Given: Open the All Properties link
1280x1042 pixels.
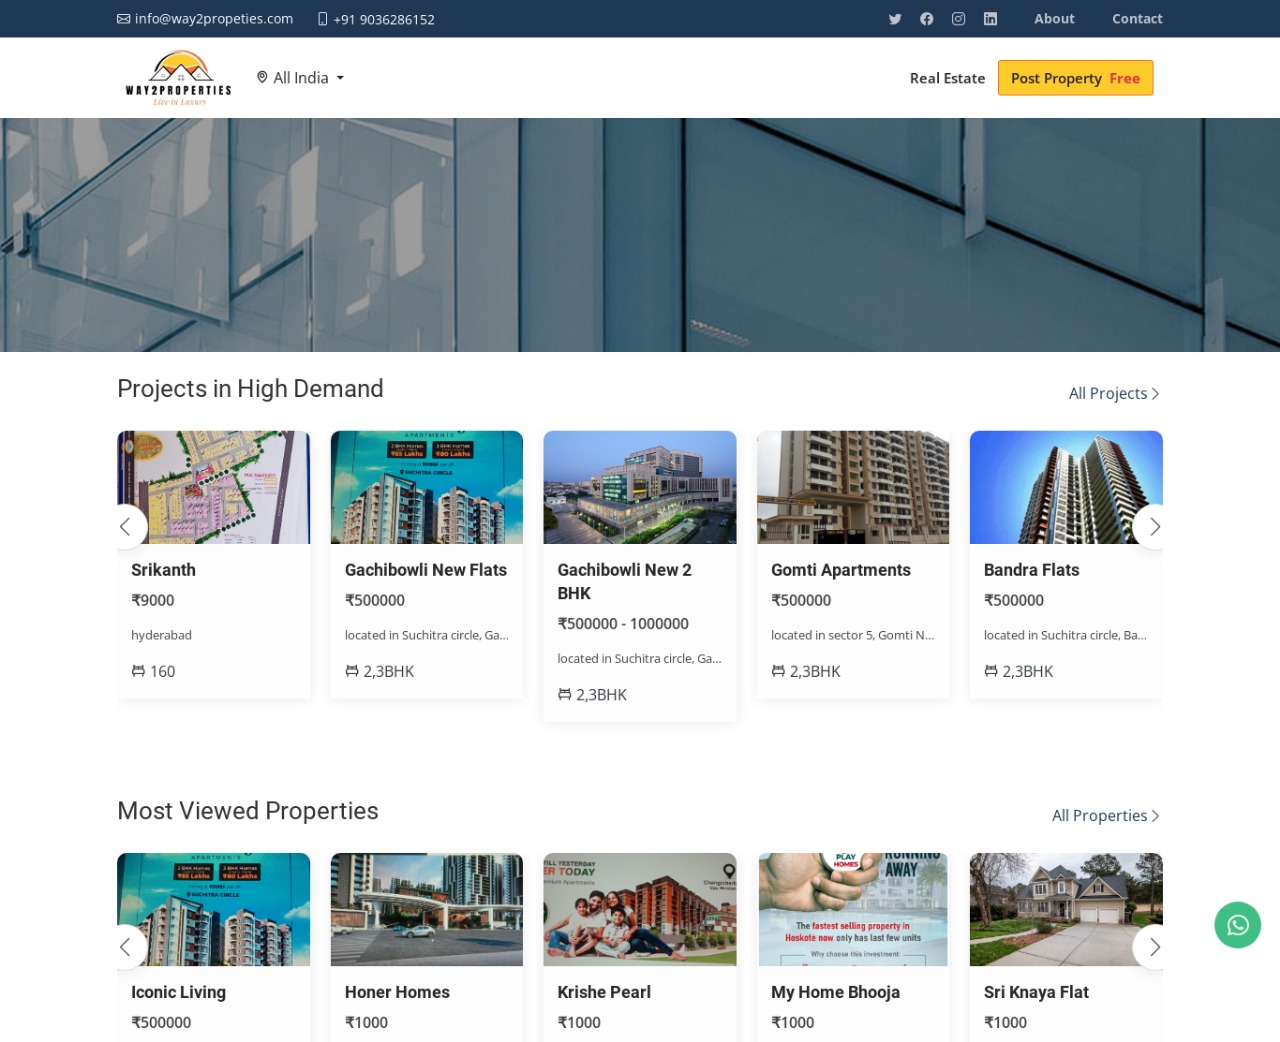Looking at the screenshot, I should point(1106,816).
